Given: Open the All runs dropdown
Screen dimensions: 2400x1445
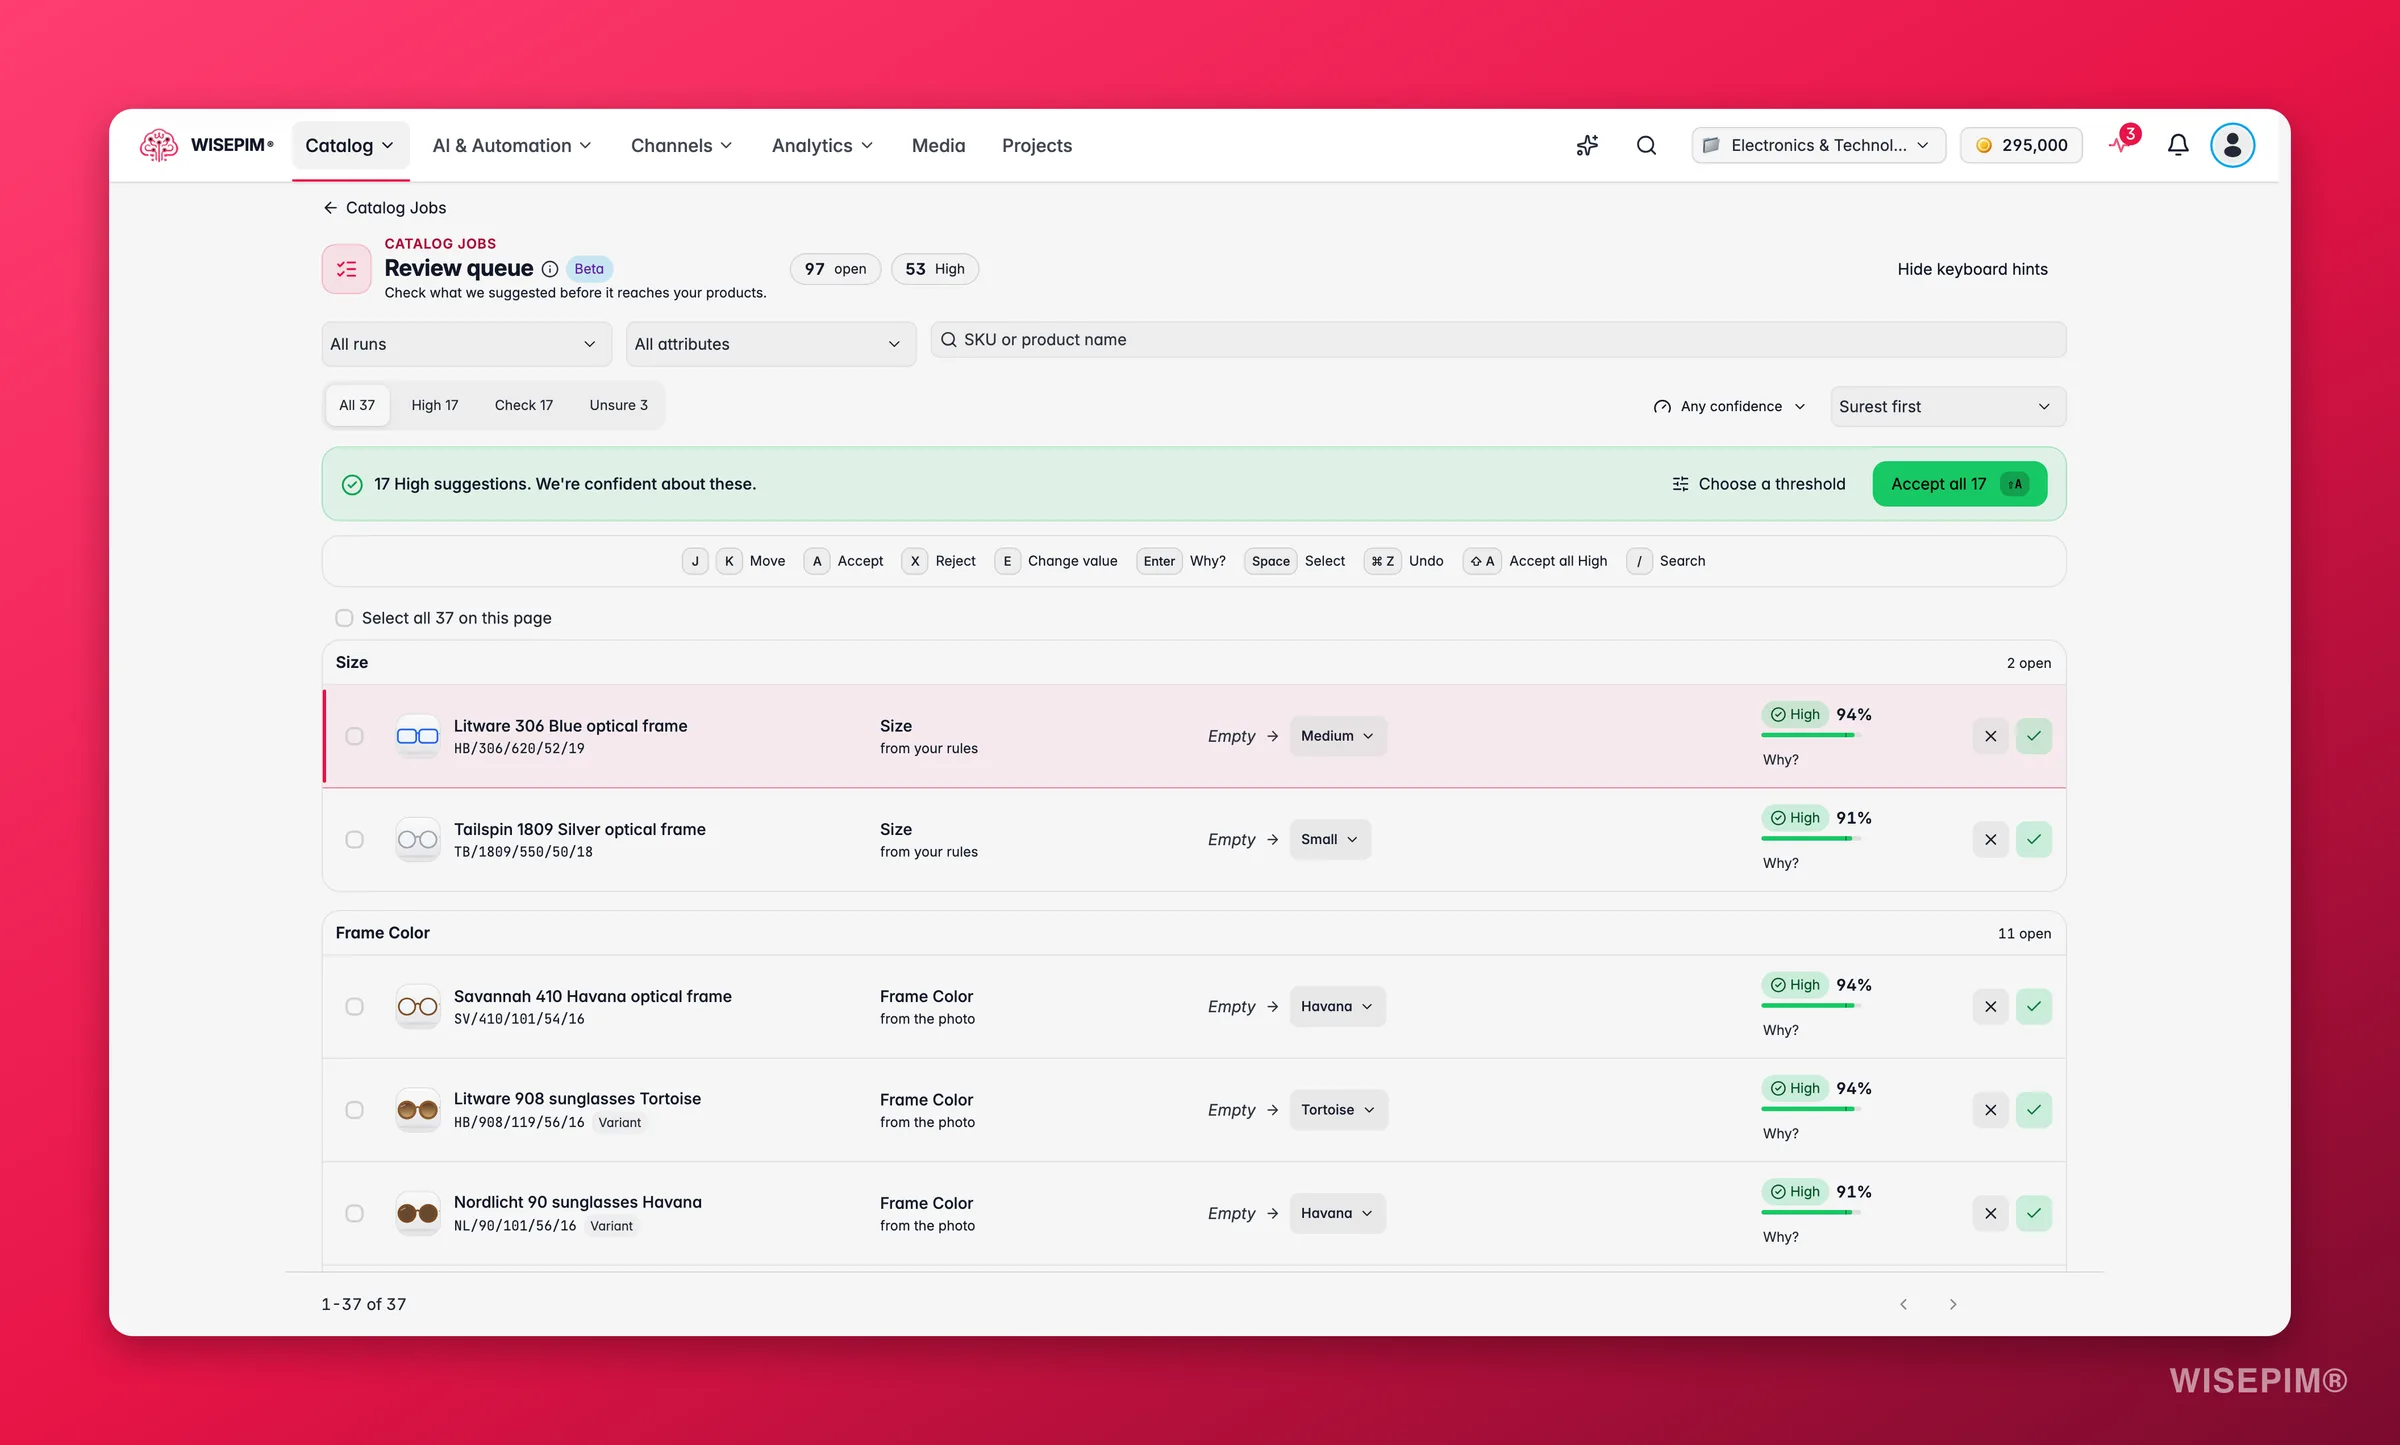Looking at the screenshot, I should [466, 344].
